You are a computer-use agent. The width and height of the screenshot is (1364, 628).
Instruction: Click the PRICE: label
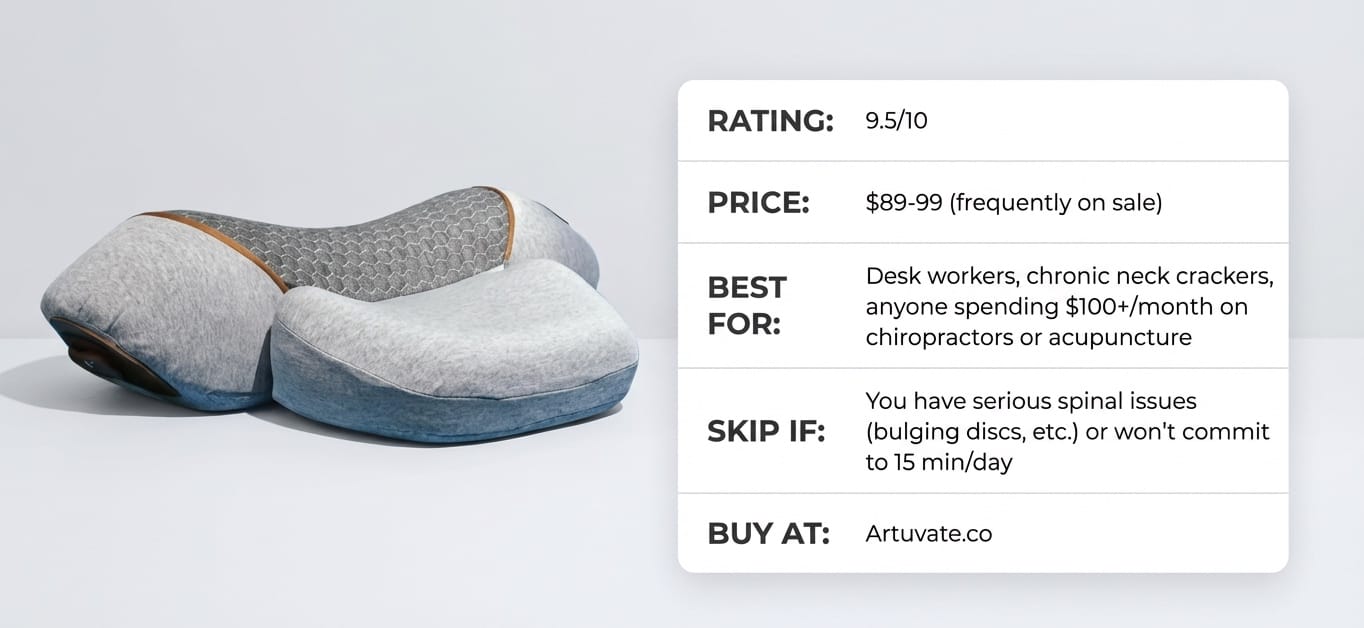[x=758, y=203]
